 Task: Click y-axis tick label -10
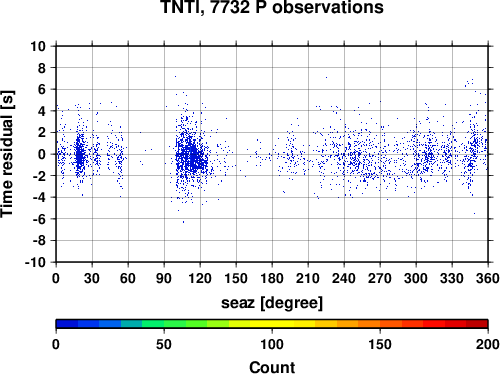point(35,262)
